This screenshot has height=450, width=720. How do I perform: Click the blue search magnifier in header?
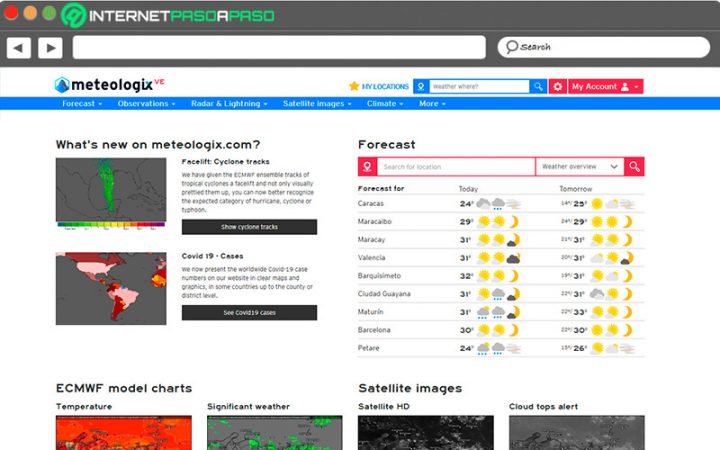pyautogui.click(x=538, y=86)
